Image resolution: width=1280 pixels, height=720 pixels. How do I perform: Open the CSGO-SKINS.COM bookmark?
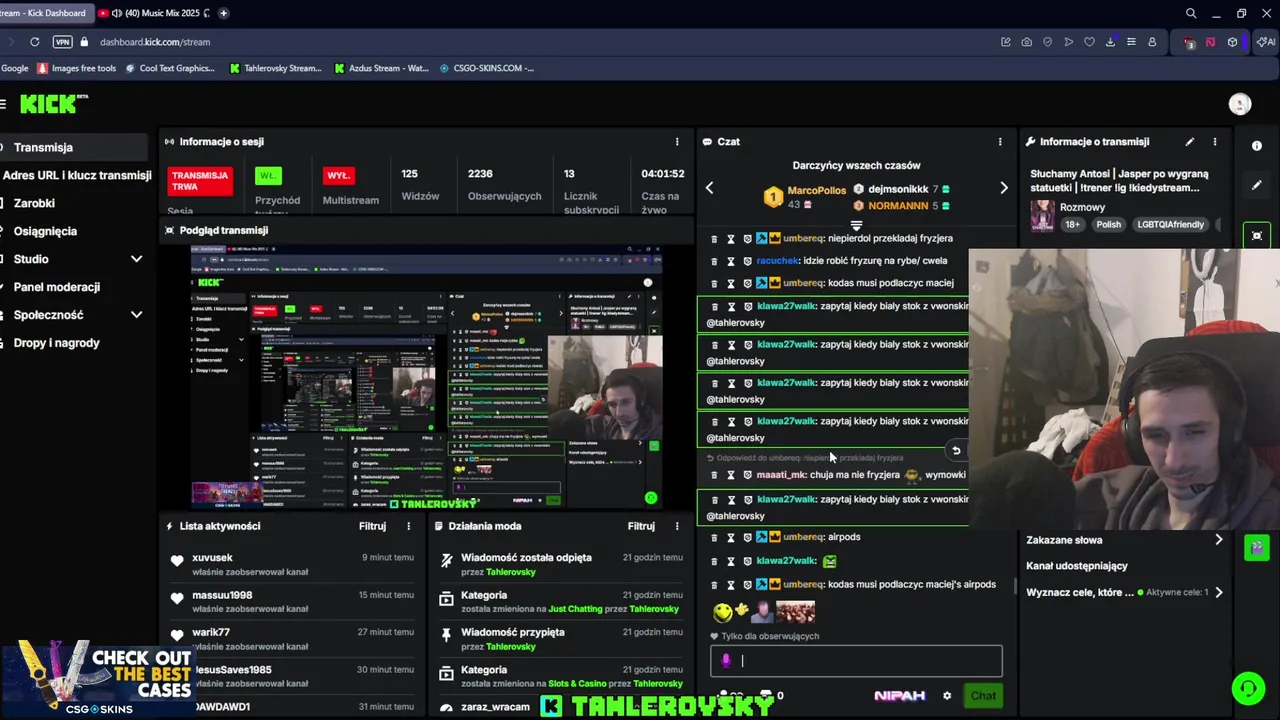(x=486, y=68)
